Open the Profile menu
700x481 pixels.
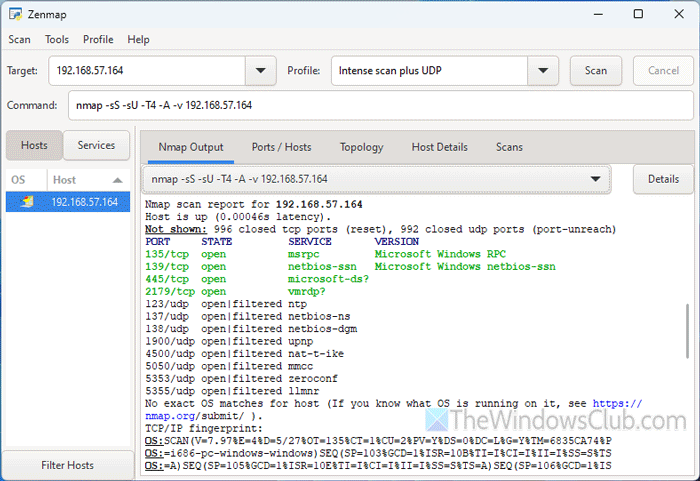tap(98, 39)
